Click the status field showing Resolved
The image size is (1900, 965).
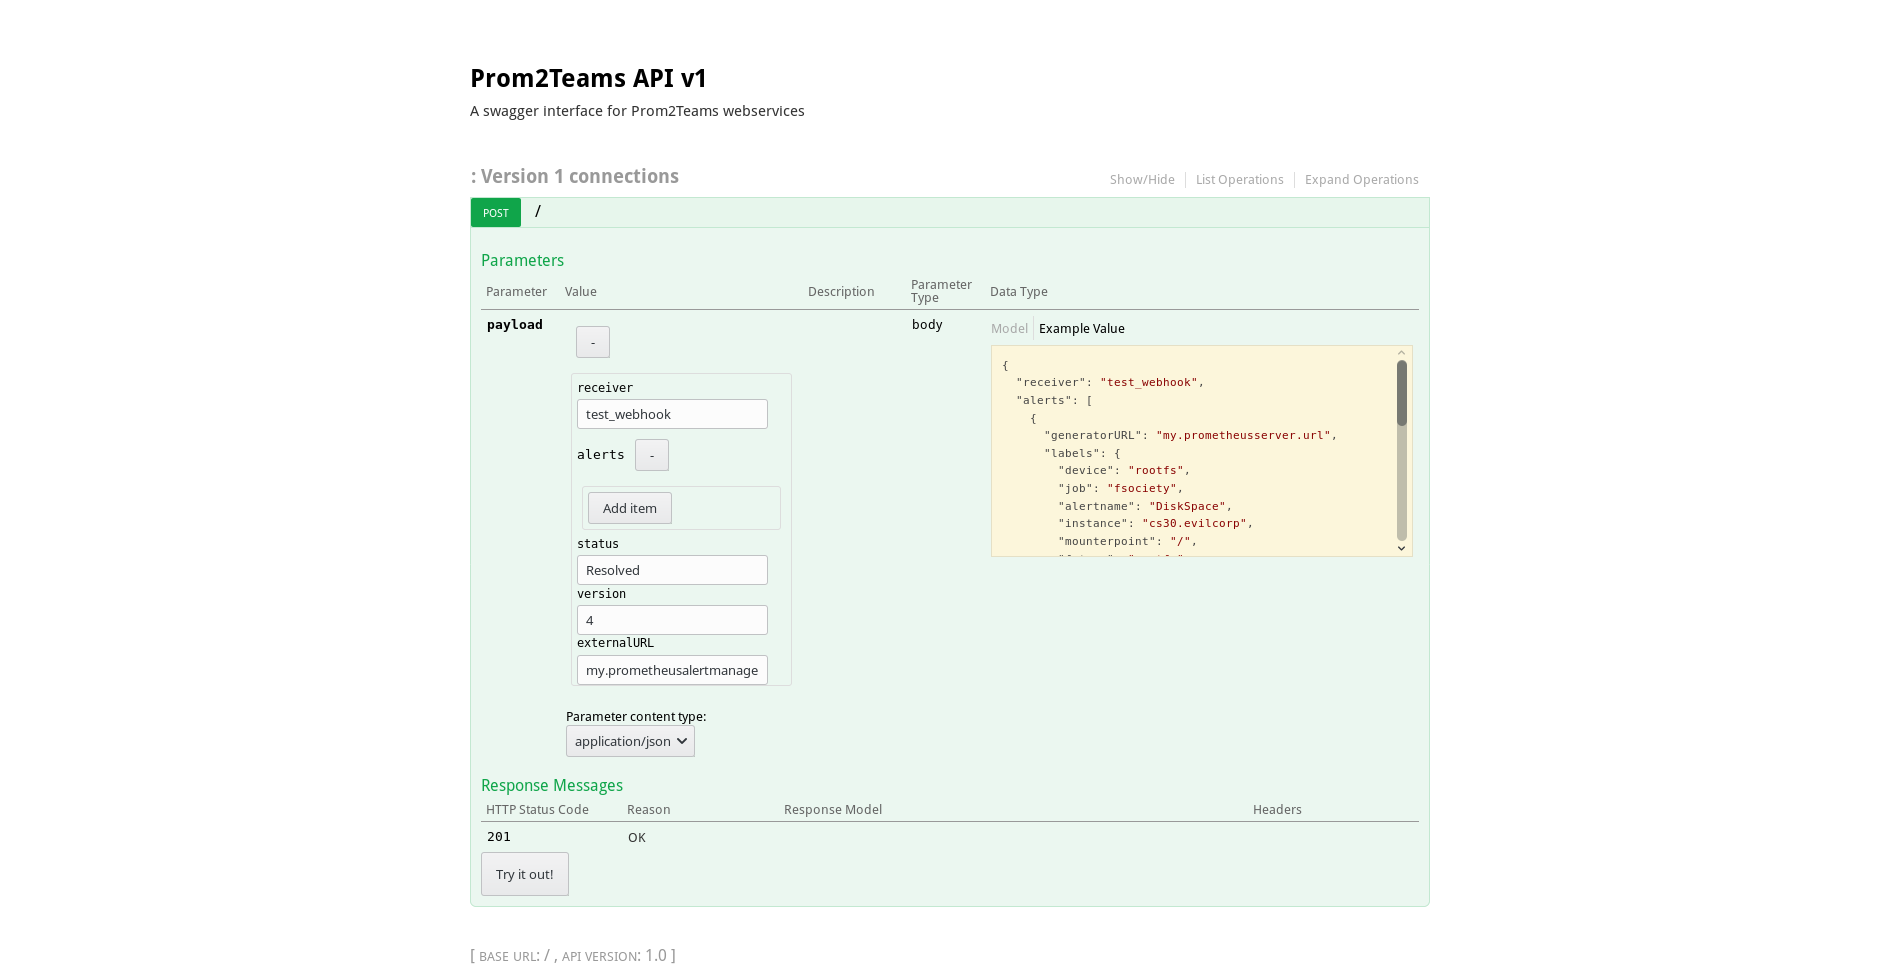[x=671, y=569]
